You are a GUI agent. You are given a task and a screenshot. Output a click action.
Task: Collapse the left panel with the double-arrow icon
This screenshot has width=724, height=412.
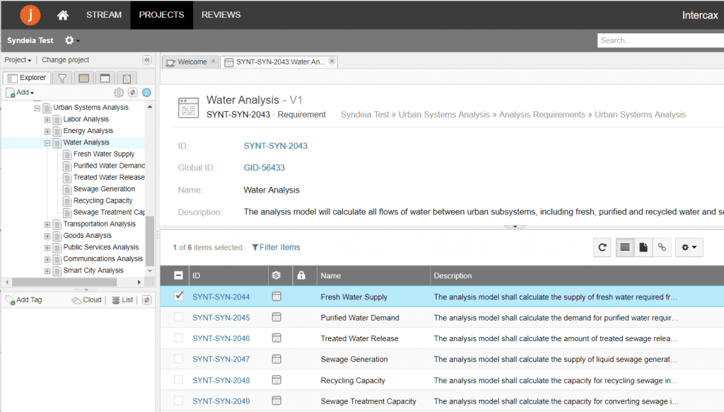point(147,60)
